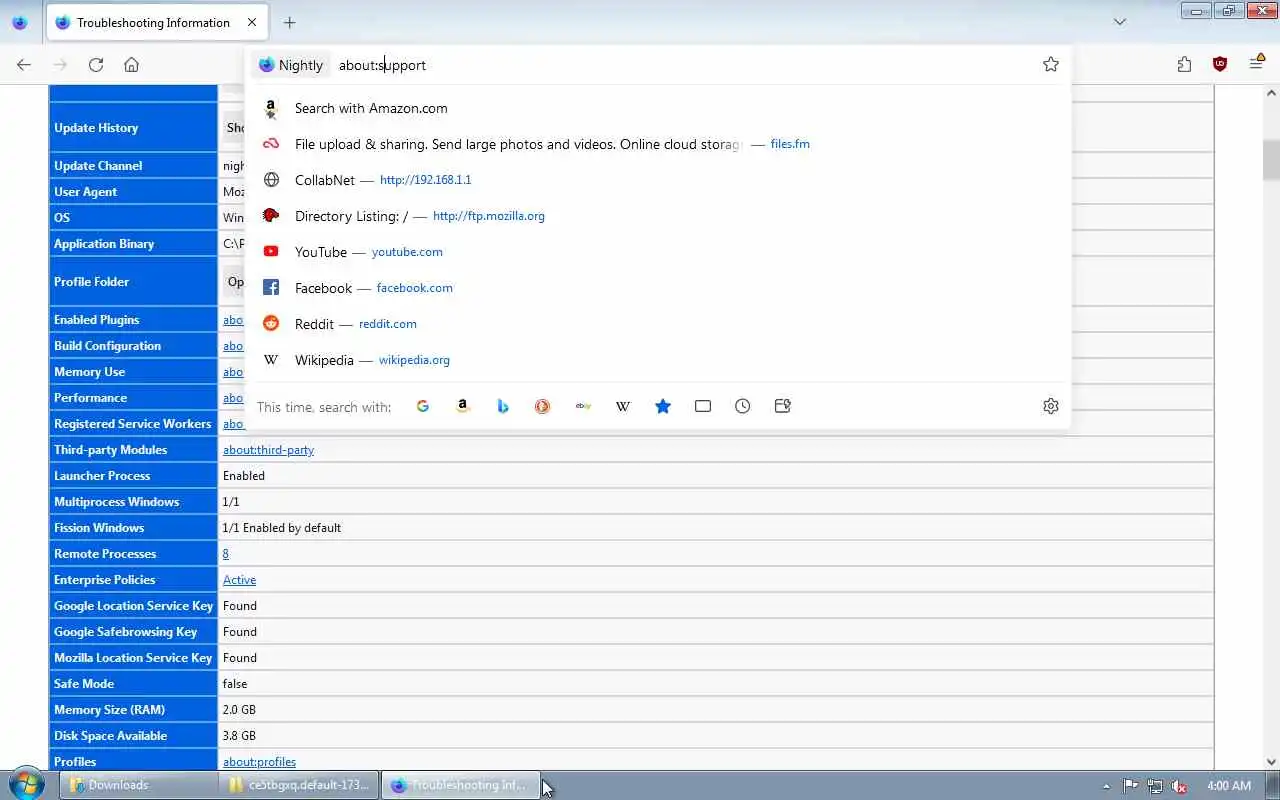Search this time with Google
The width and height of the screenshot is (1280, 800).
[423, 406]
